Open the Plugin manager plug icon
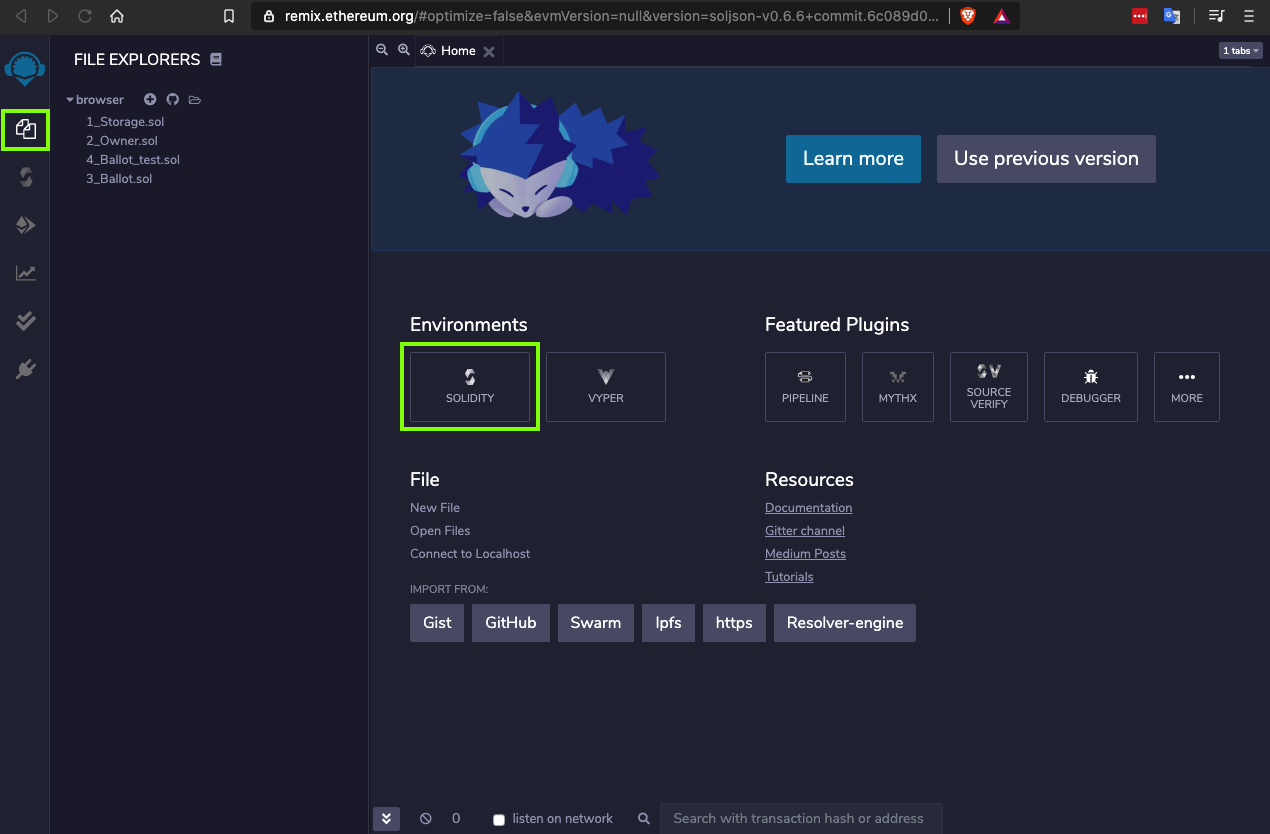 click(26, 370)
